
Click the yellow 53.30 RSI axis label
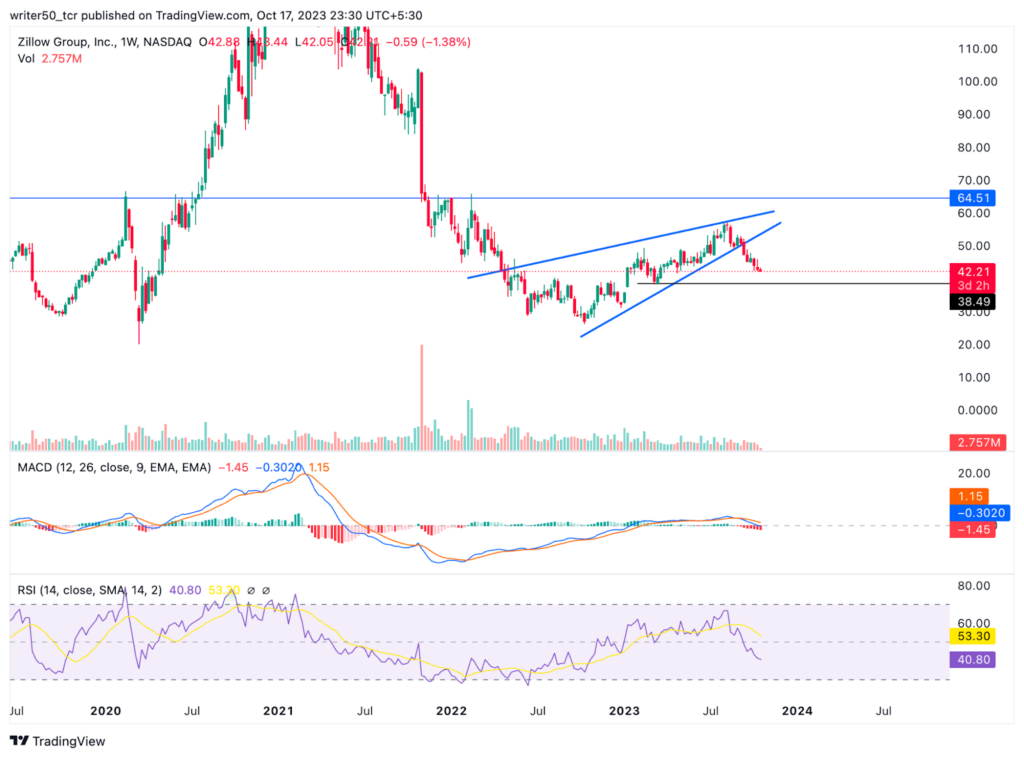pyautogui.click(x=972, y=636)
